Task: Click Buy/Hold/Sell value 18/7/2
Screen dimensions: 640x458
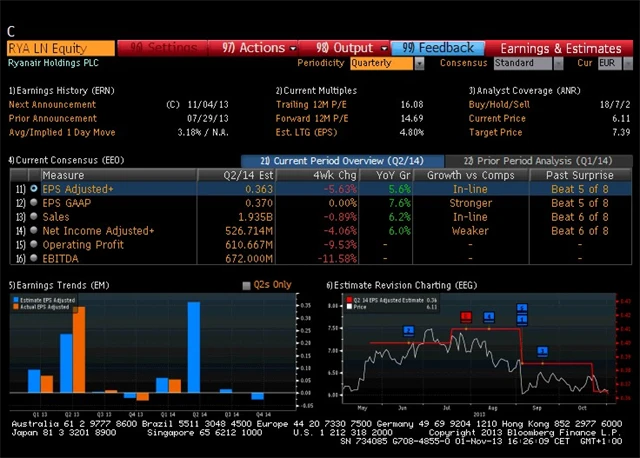Action: (615, 104)
